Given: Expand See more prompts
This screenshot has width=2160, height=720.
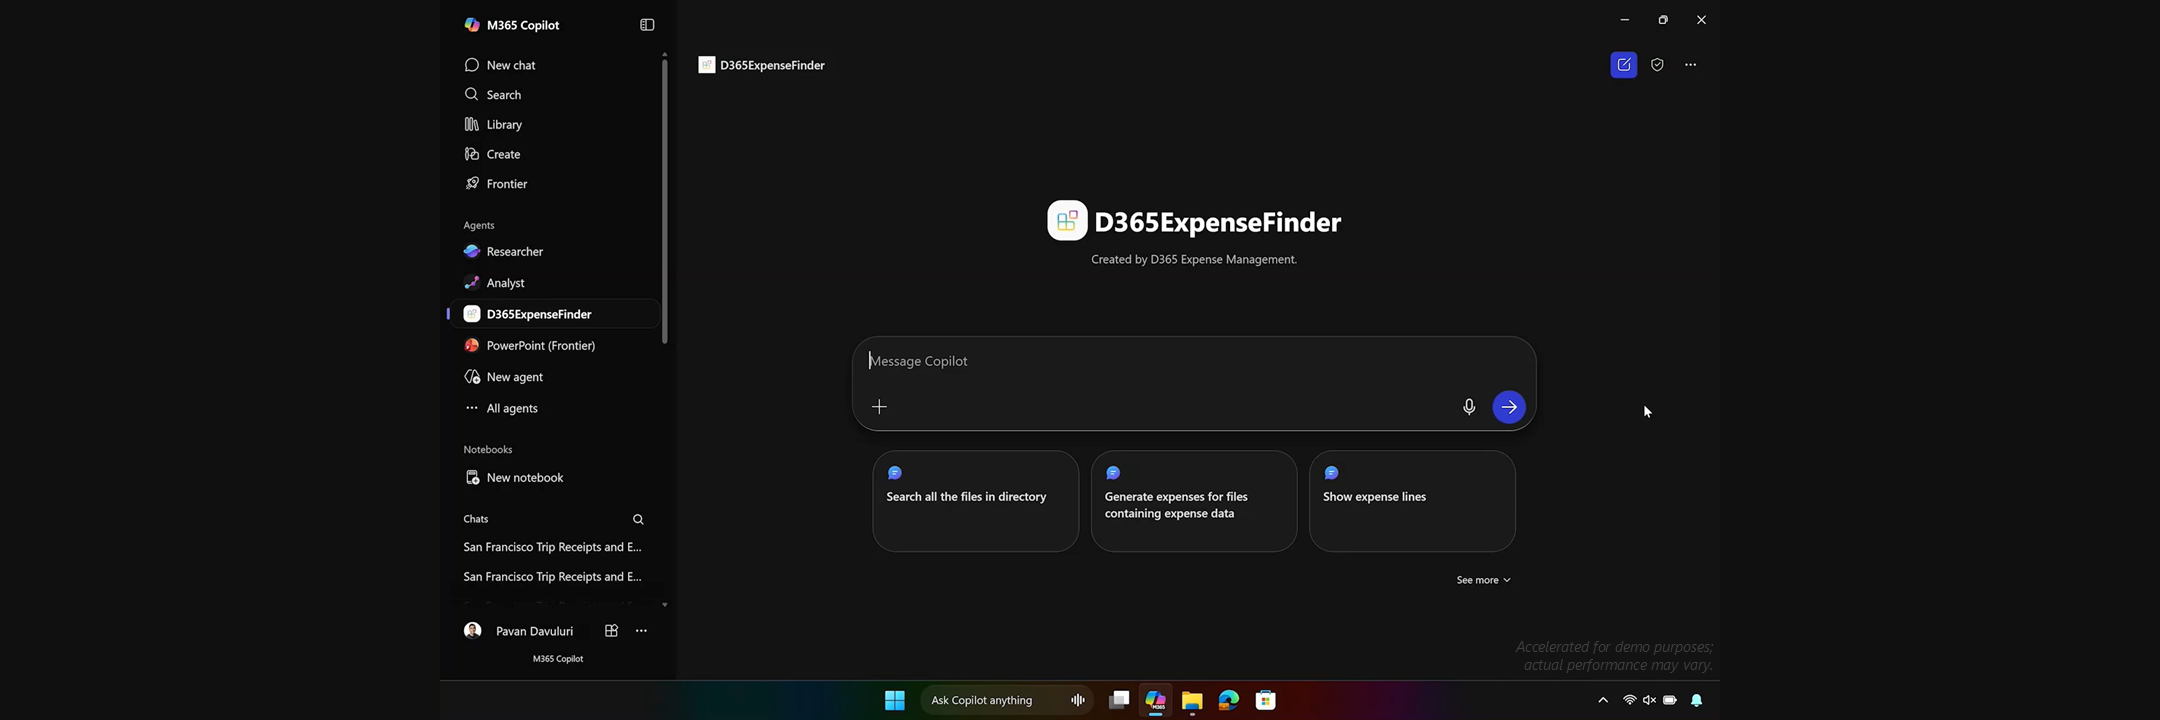Looking at the screenshot, I should tap(1483, 580).
